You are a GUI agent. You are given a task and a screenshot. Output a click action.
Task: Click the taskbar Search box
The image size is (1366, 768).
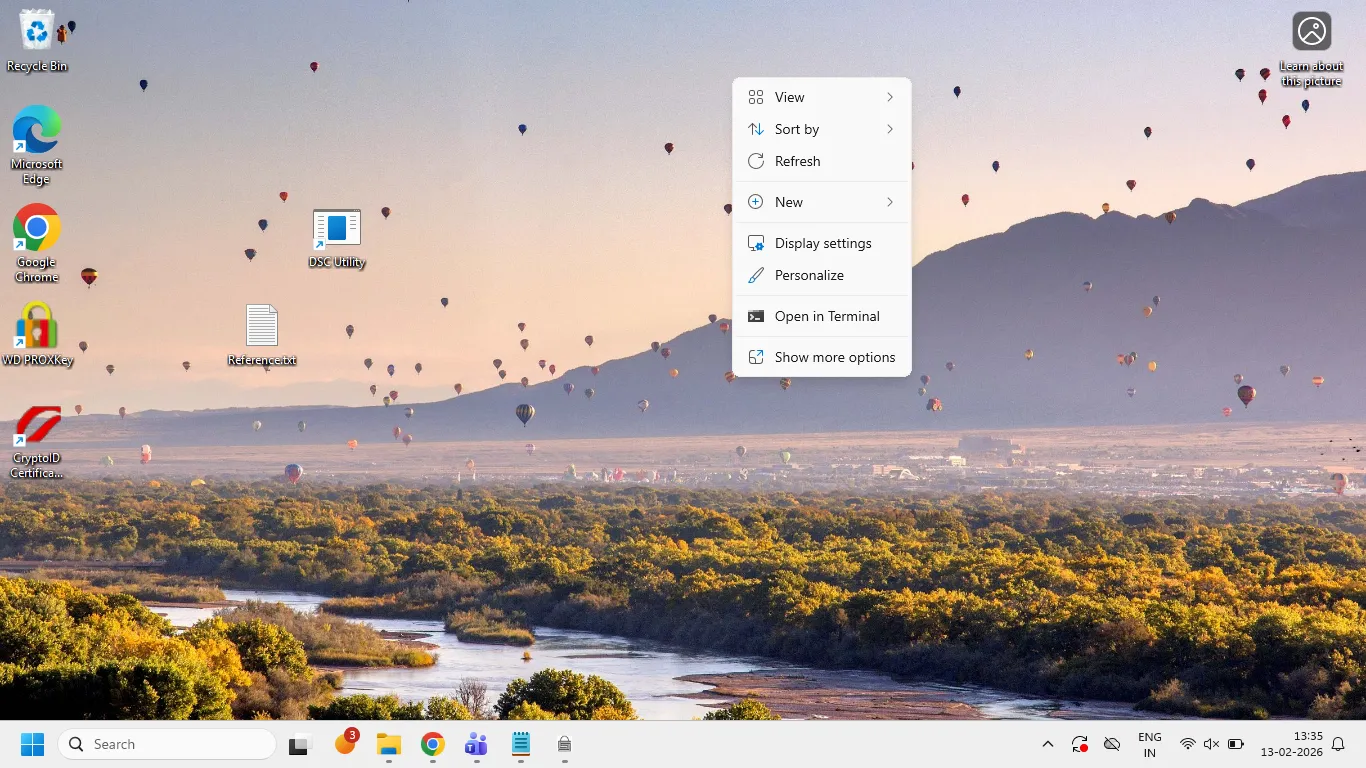pos(167,744)
